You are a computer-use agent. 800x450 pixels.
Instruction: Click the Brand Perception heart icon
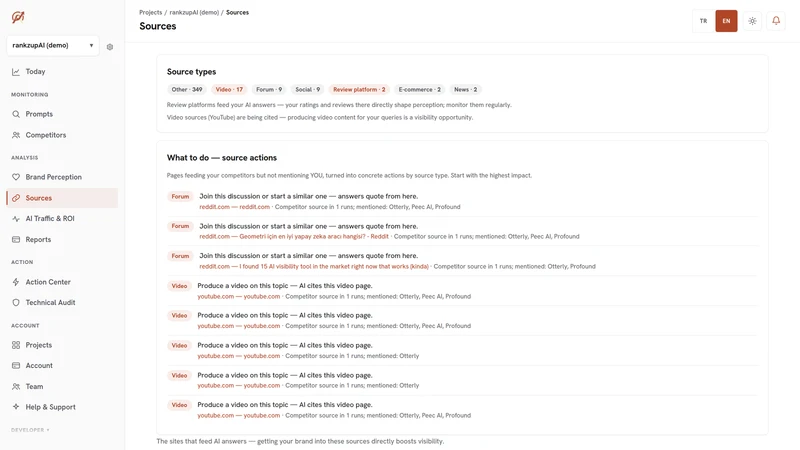click(x=16, y=177)
